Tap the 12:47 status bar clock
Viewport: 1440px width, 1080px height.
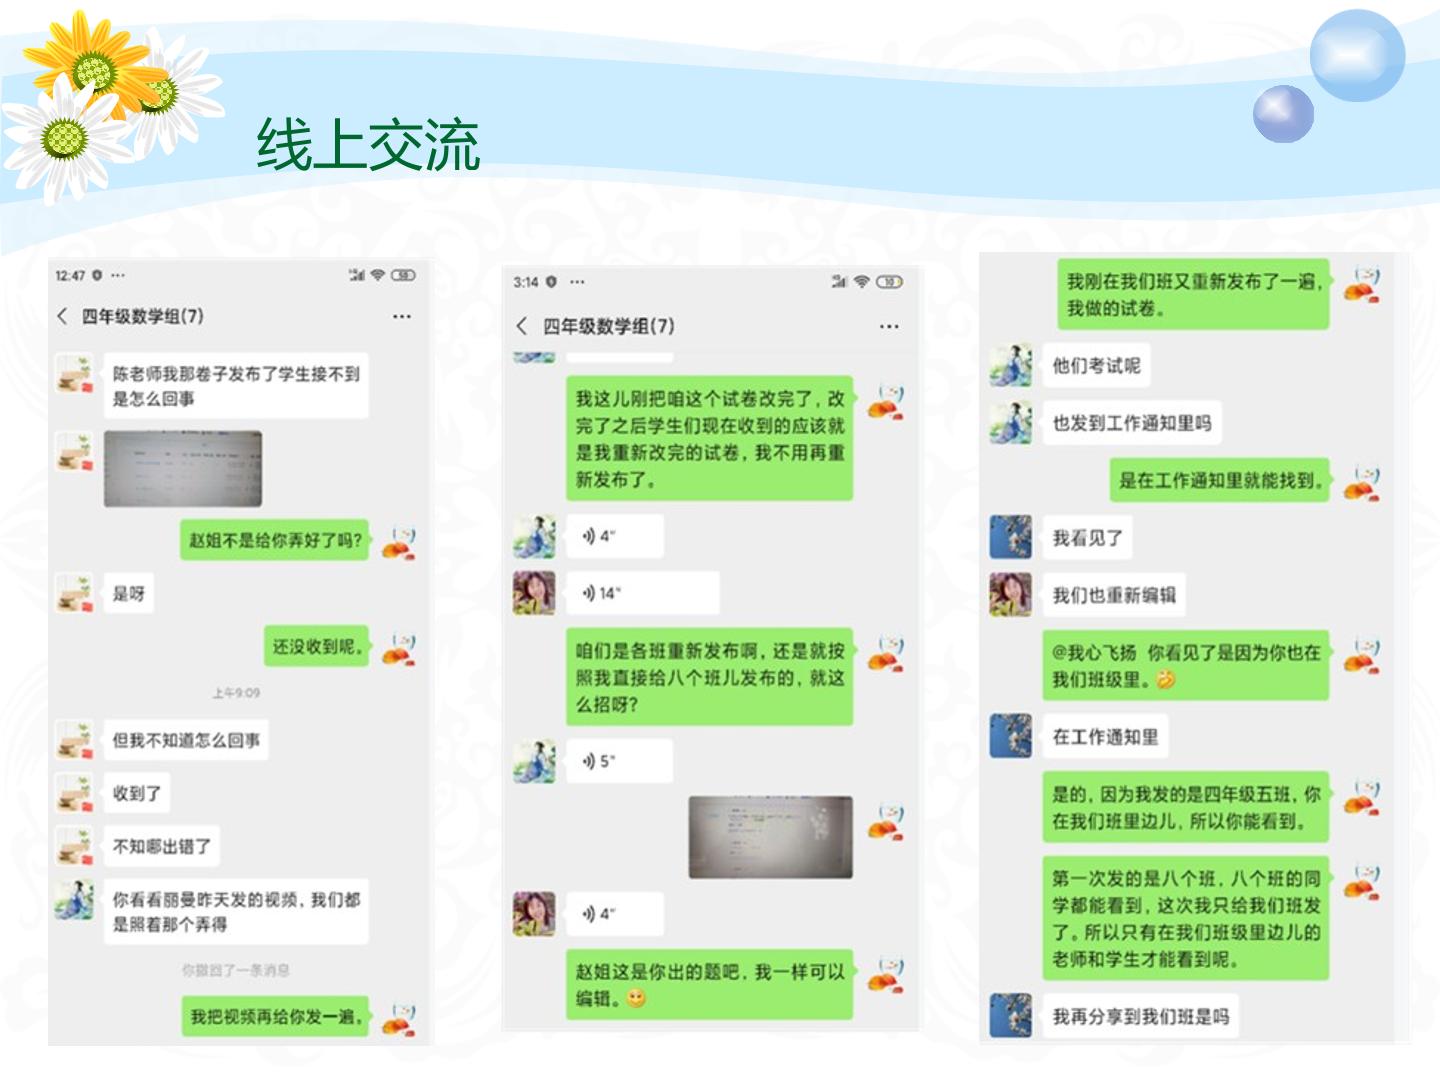[x=70, y=275]
